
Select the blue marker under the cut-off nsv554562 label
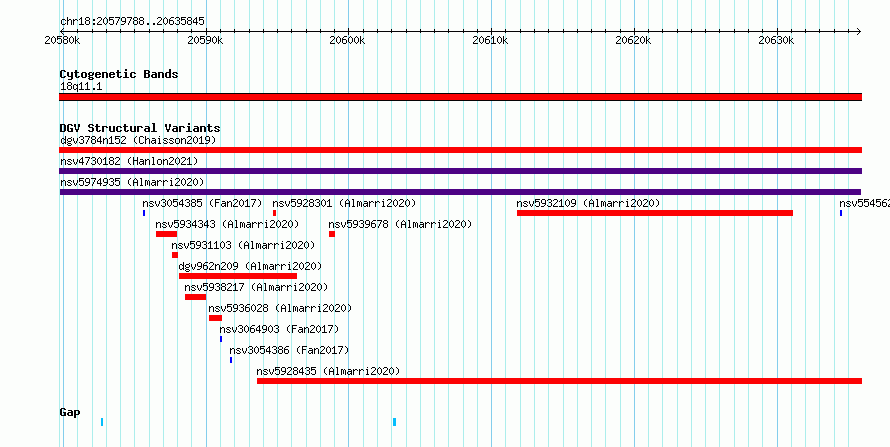point(841,213)
